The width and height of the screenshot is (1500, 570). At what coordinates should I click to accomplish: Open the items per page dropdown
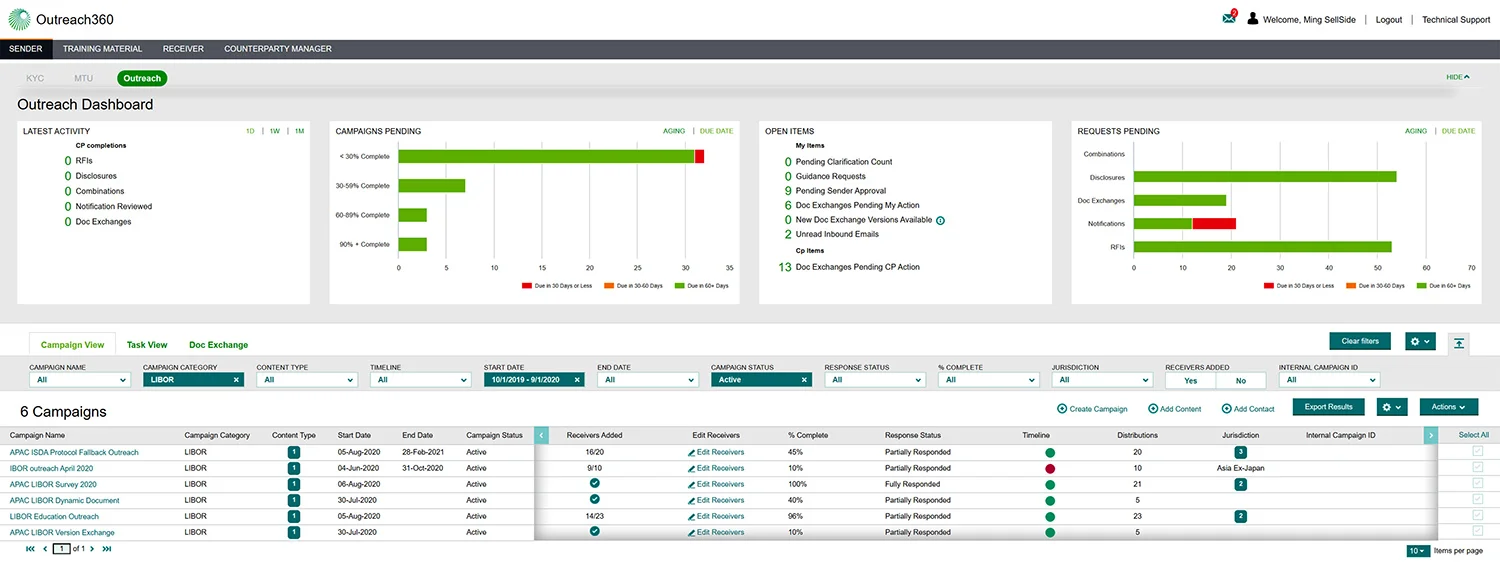(x=1417, y=551)
